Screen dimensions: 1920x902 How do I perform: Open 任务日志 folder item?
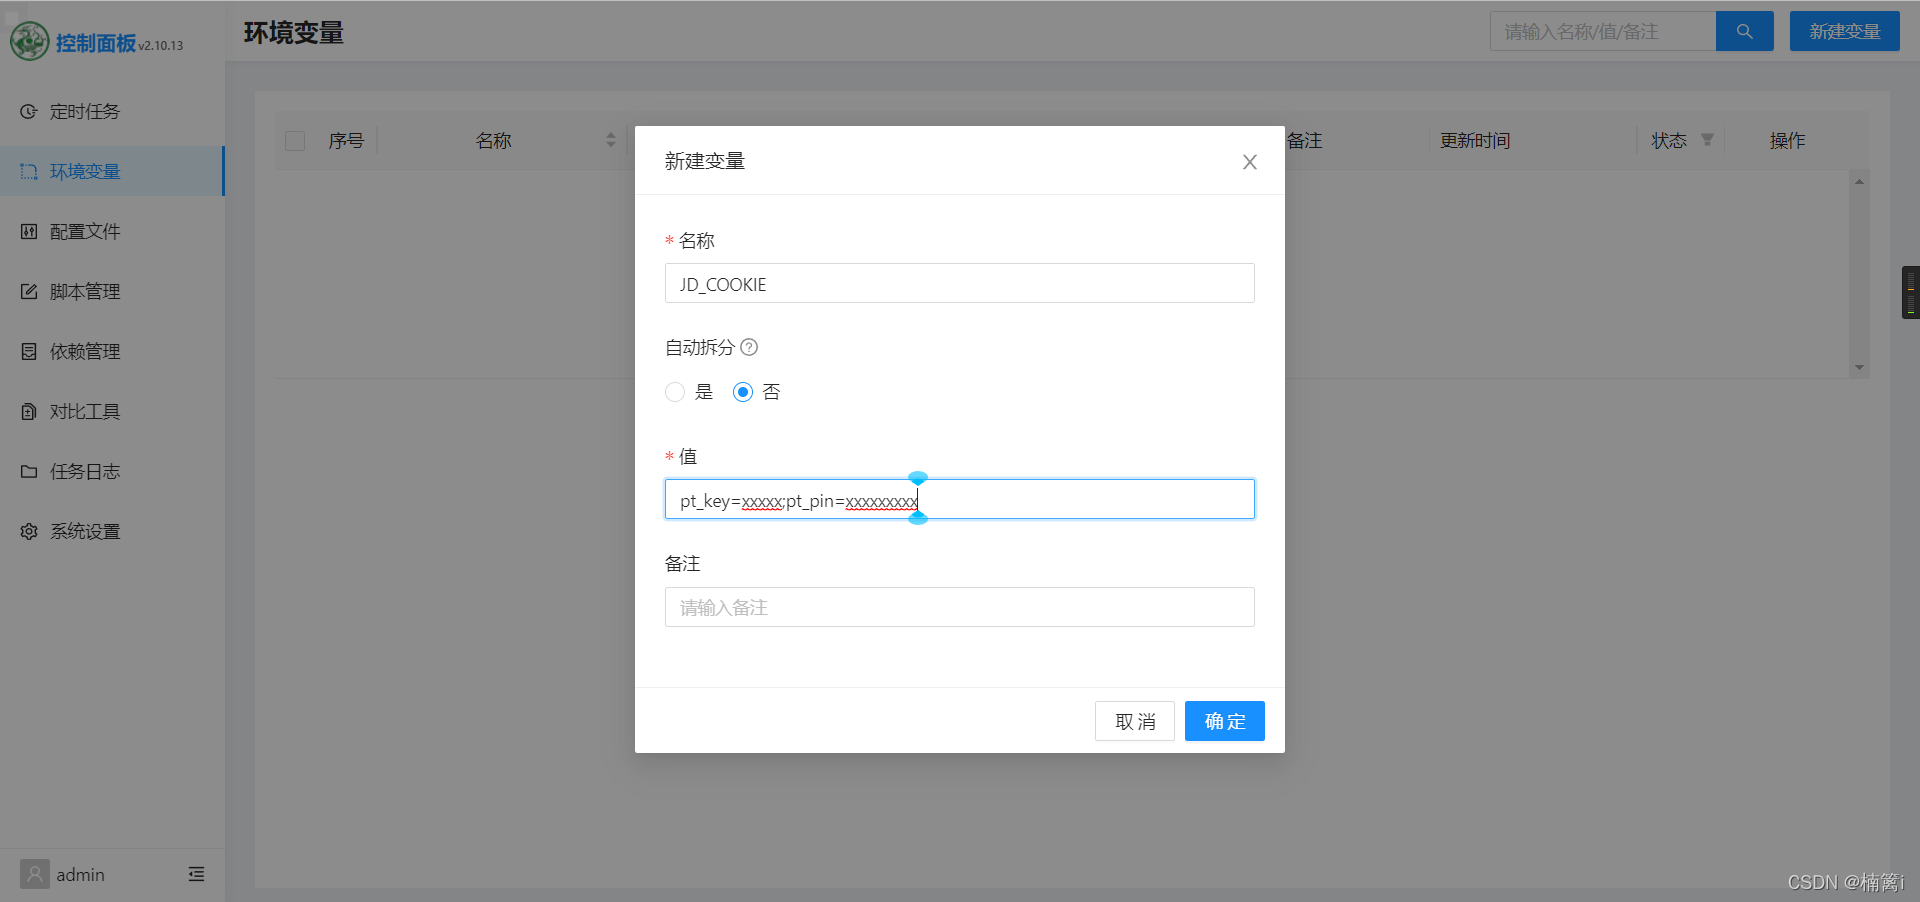point(85,472)
